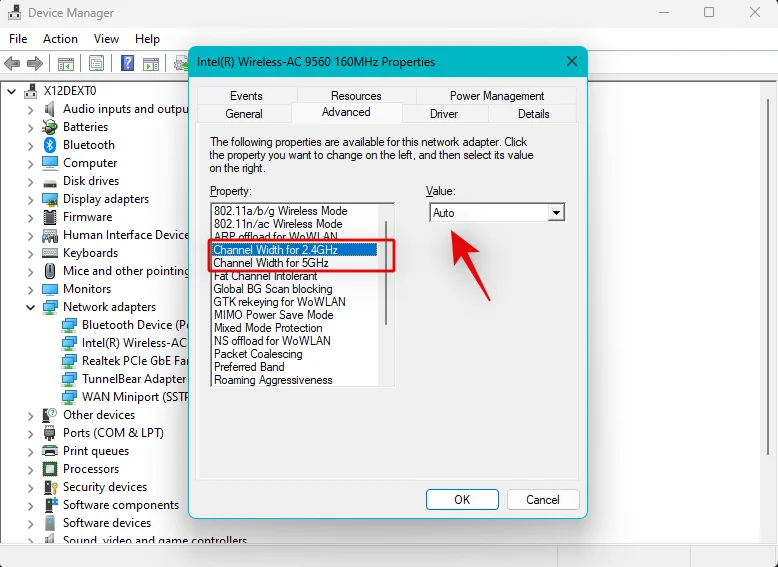The width and height of the screenshot is (778, 567).
Task: Open the Value dropdown set to Auto
Action: tap(497, 213)
